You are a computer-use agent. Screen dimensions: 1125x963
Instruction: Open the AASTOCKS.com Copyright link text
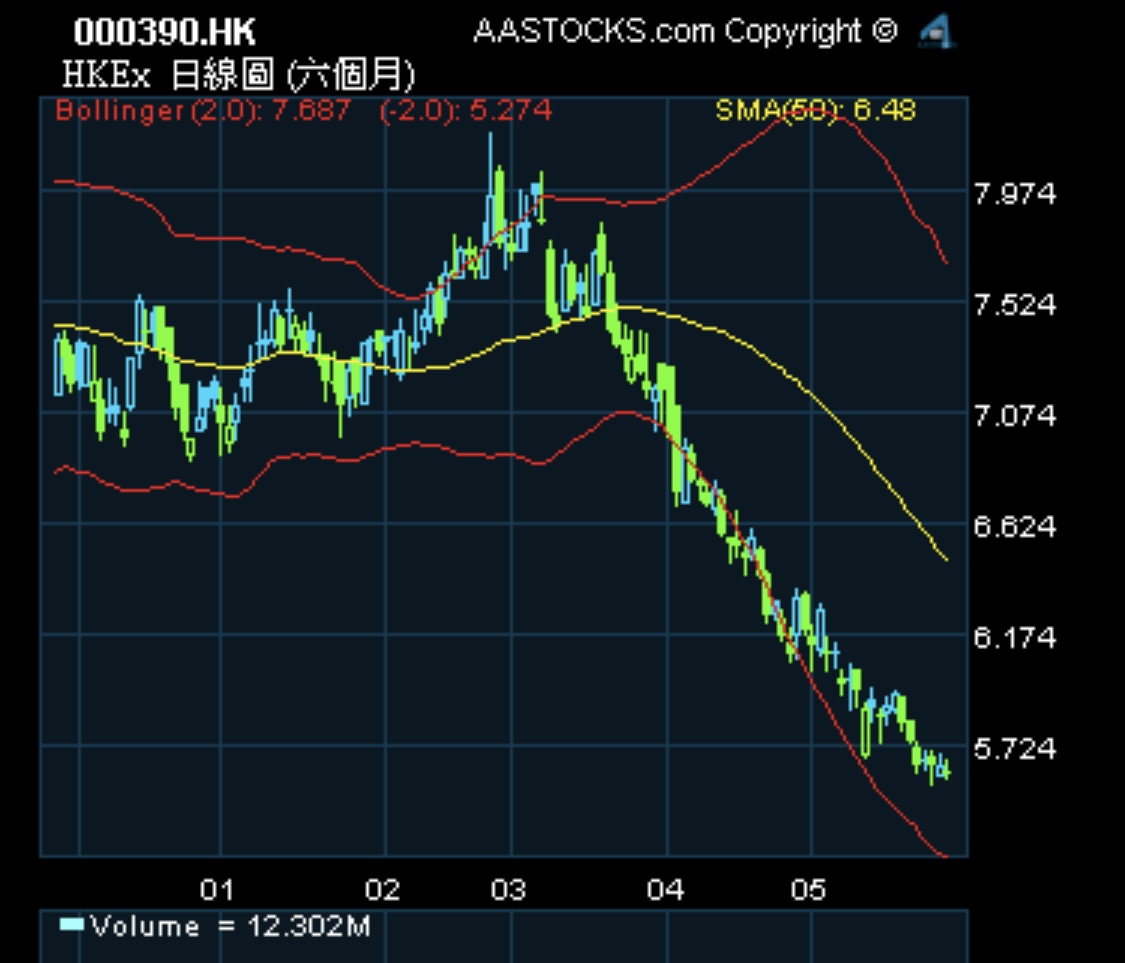(x=686, y=32)
